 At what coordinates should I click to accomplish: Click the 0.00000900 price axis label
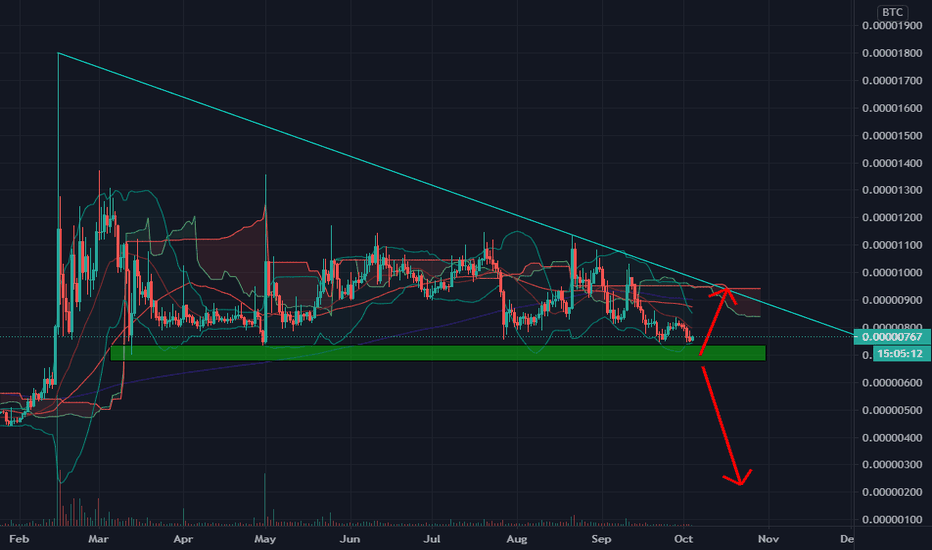pyautogui.click(x=892, y=300)
